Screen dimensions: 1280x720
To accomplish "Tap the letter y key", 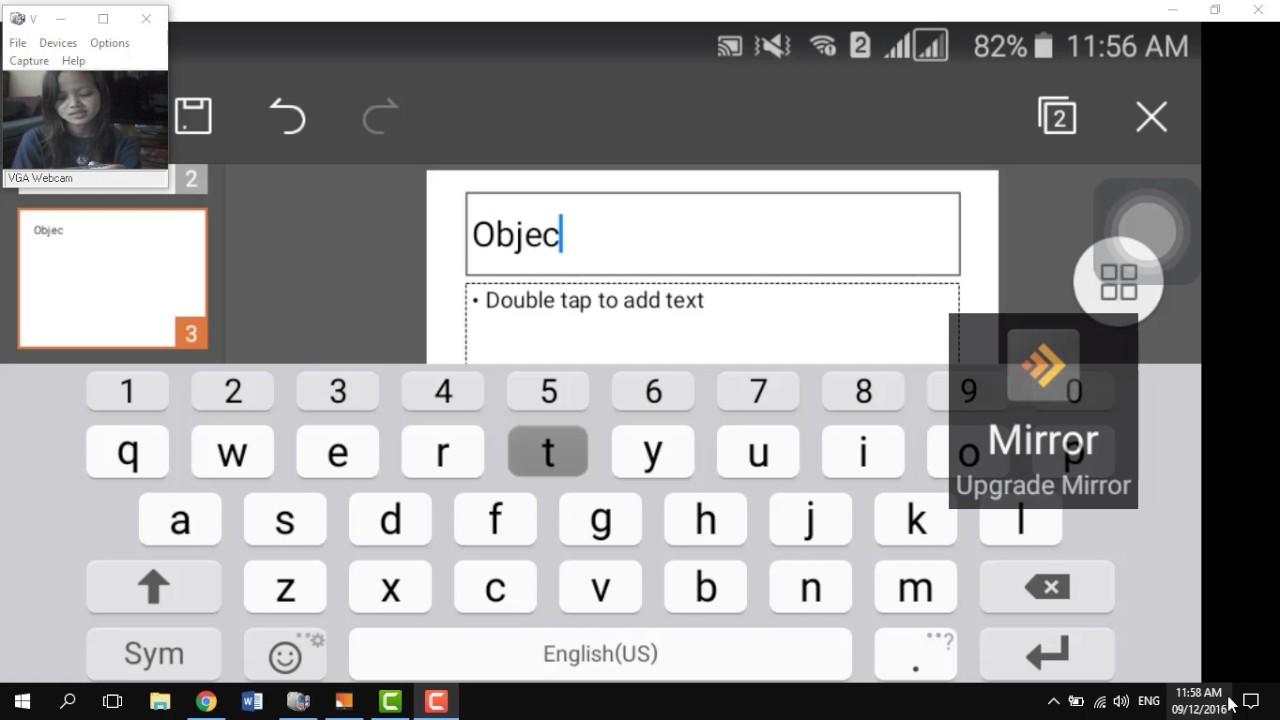I will tap(652, 453).
